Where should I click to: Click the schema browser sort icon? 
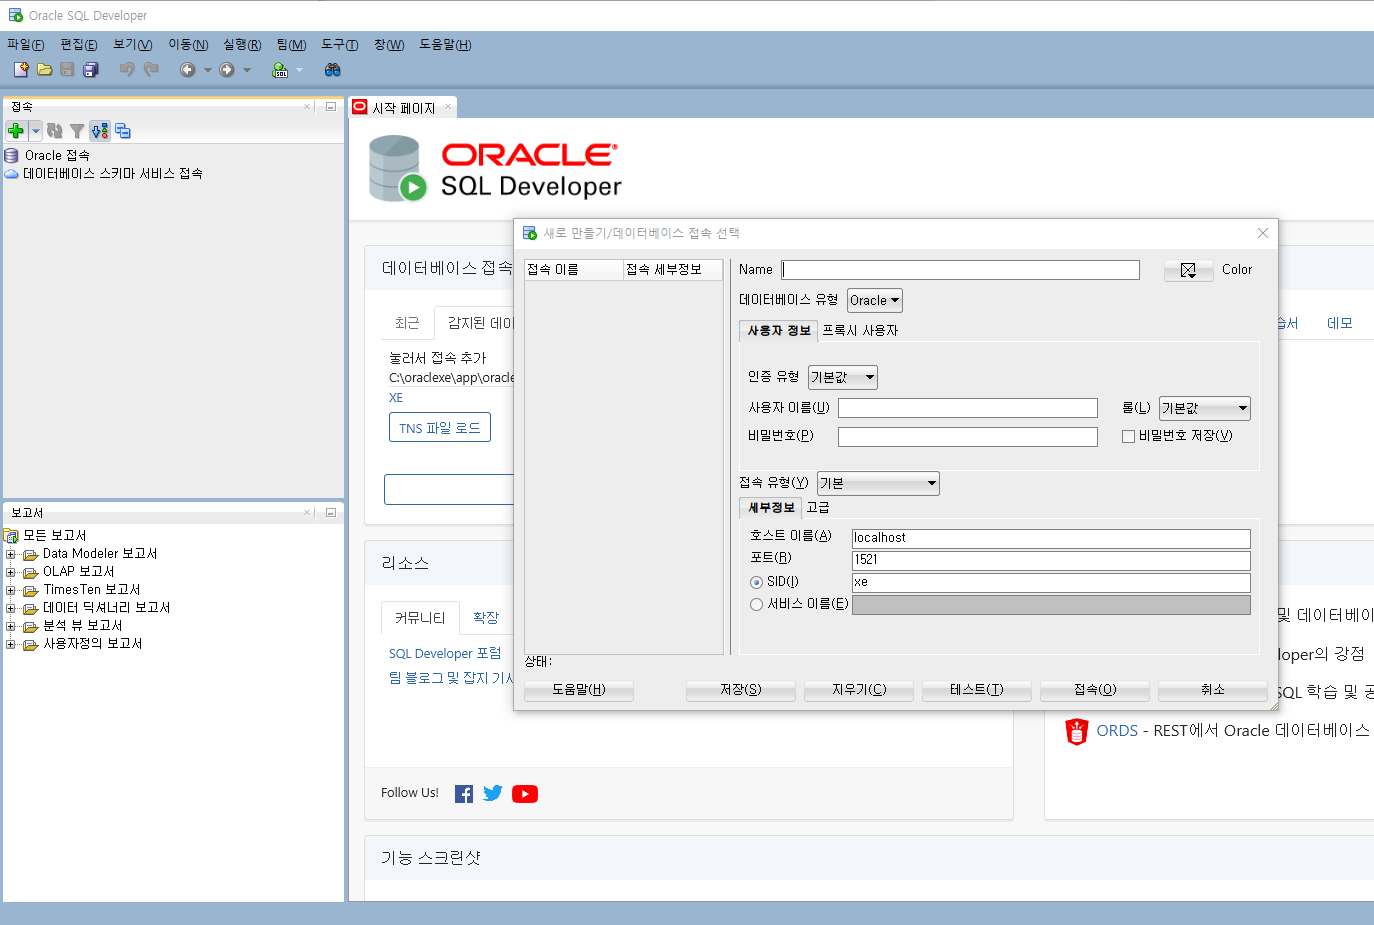click(100, 131)
